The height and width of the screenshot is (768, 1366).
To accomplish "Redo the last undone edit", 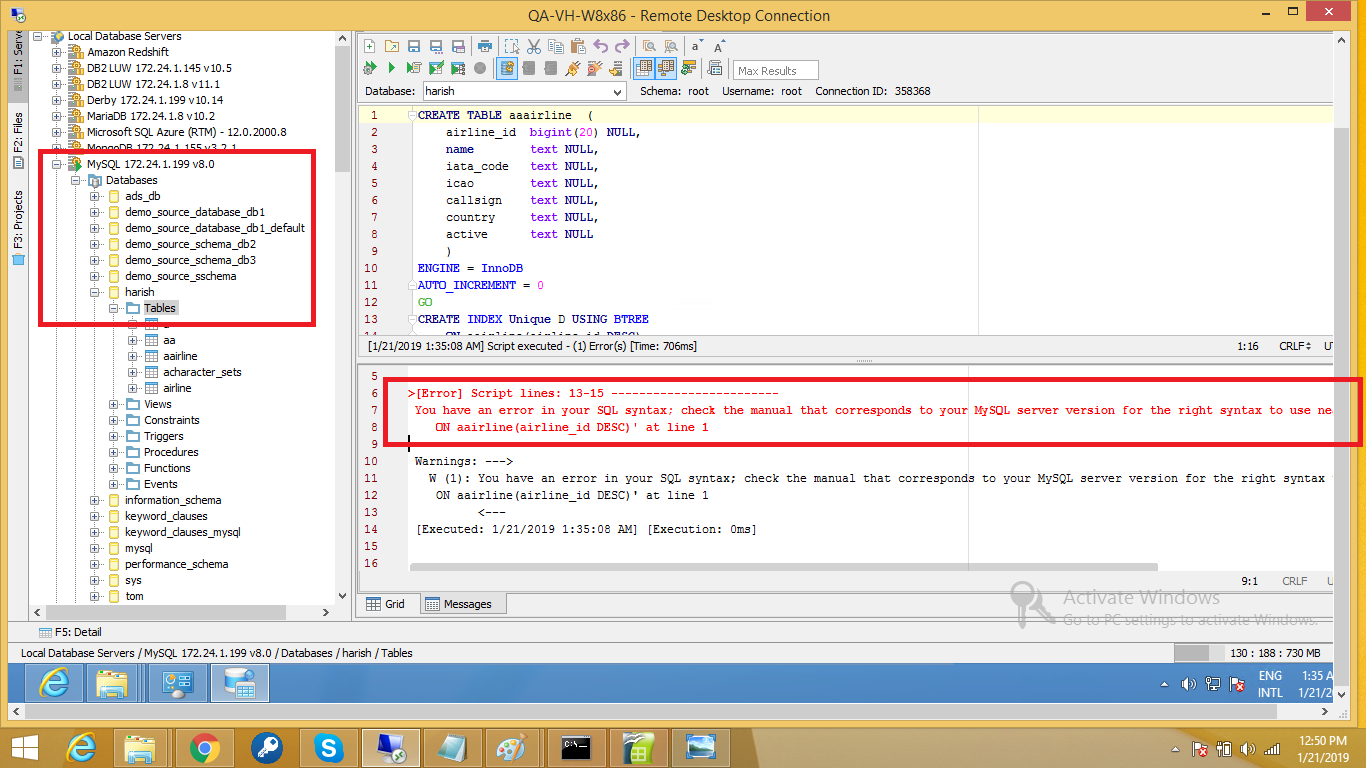I will 622,46.
